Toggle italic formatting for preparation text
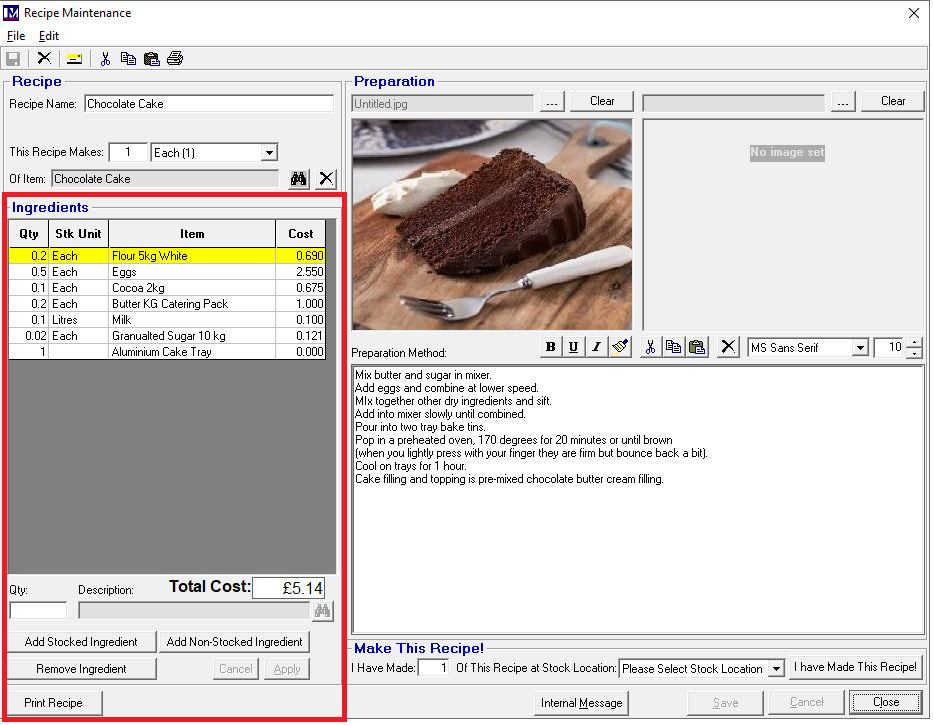 [596, 347]
